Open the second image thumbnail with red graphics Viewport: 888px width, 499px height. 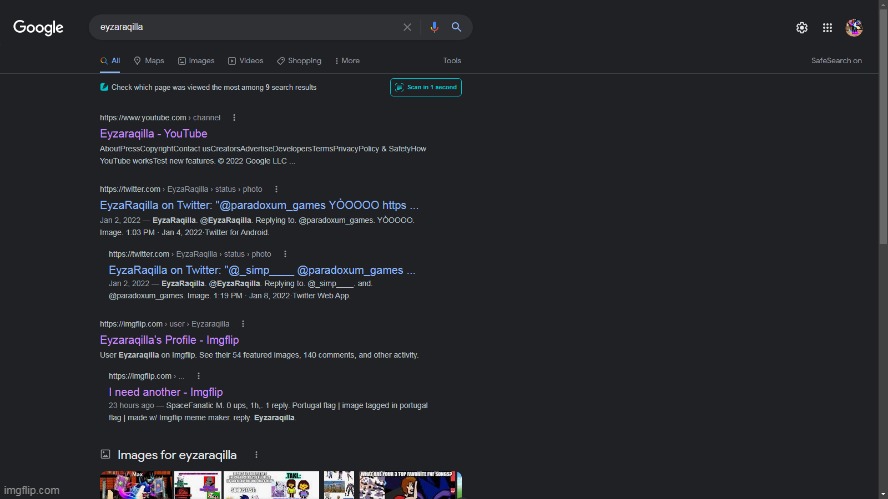tap(197, 485)
